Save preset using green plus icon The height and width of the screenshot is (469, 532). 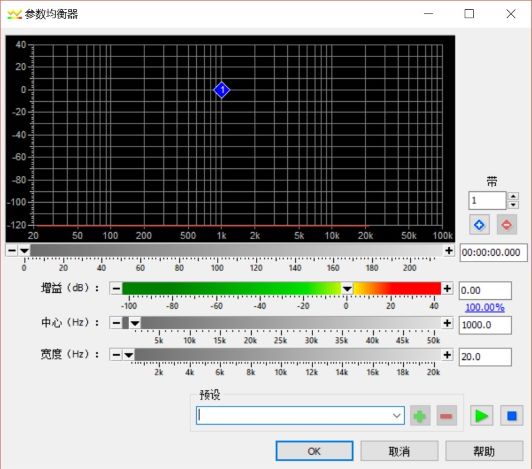point(420,416)
